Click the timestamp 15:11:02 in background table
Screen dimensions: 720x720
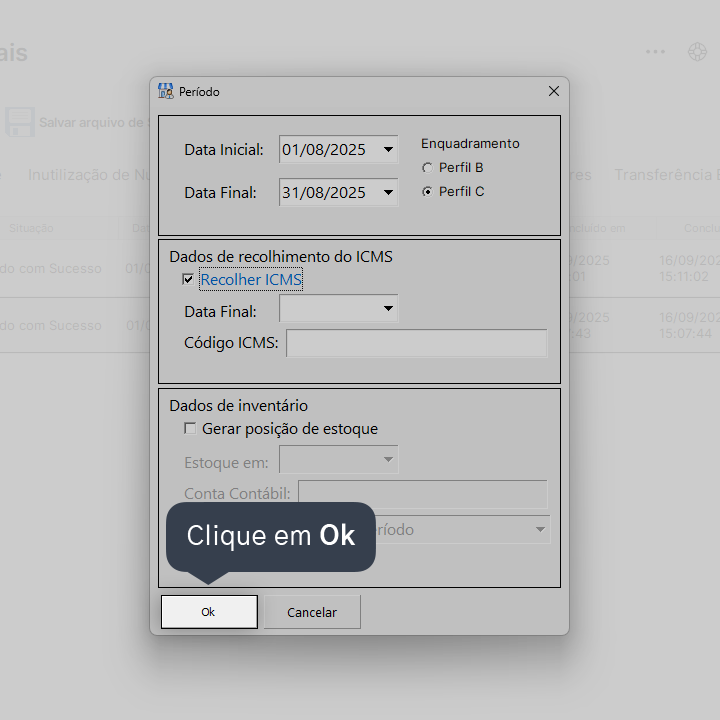684,276
